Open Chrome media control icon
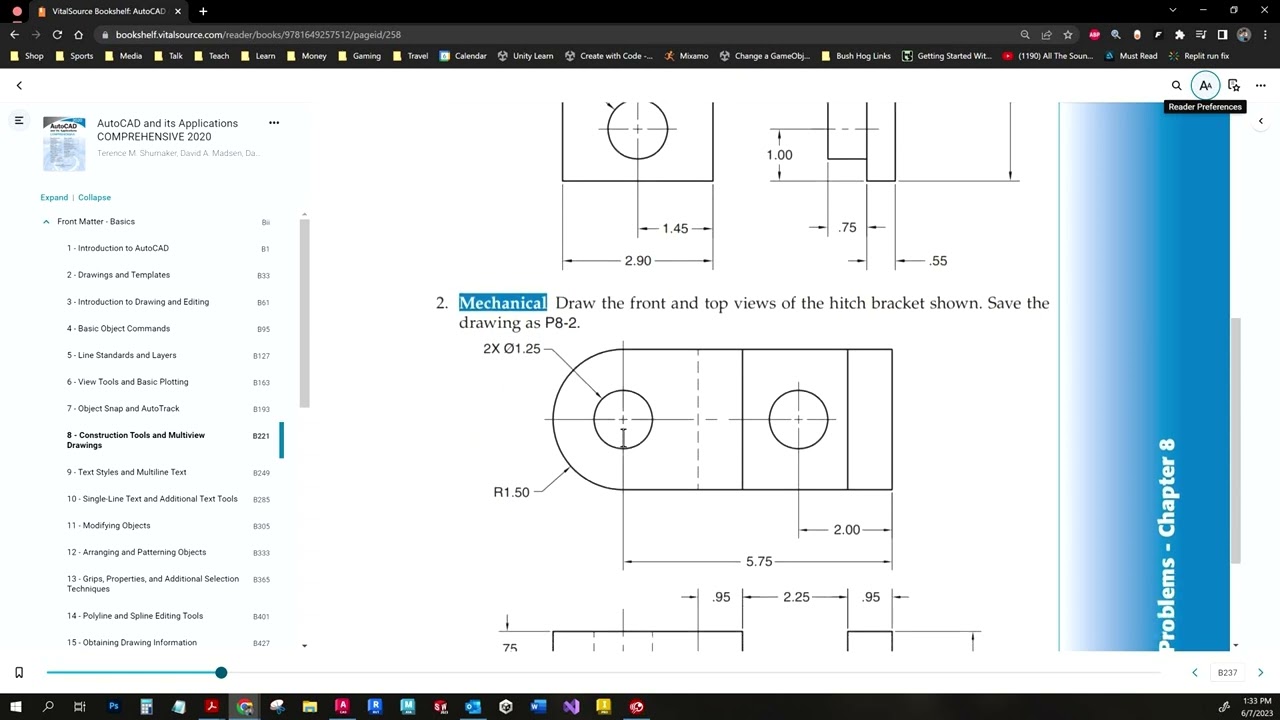This screenshot has height=720, width=1280. (x=1201, y=34)
